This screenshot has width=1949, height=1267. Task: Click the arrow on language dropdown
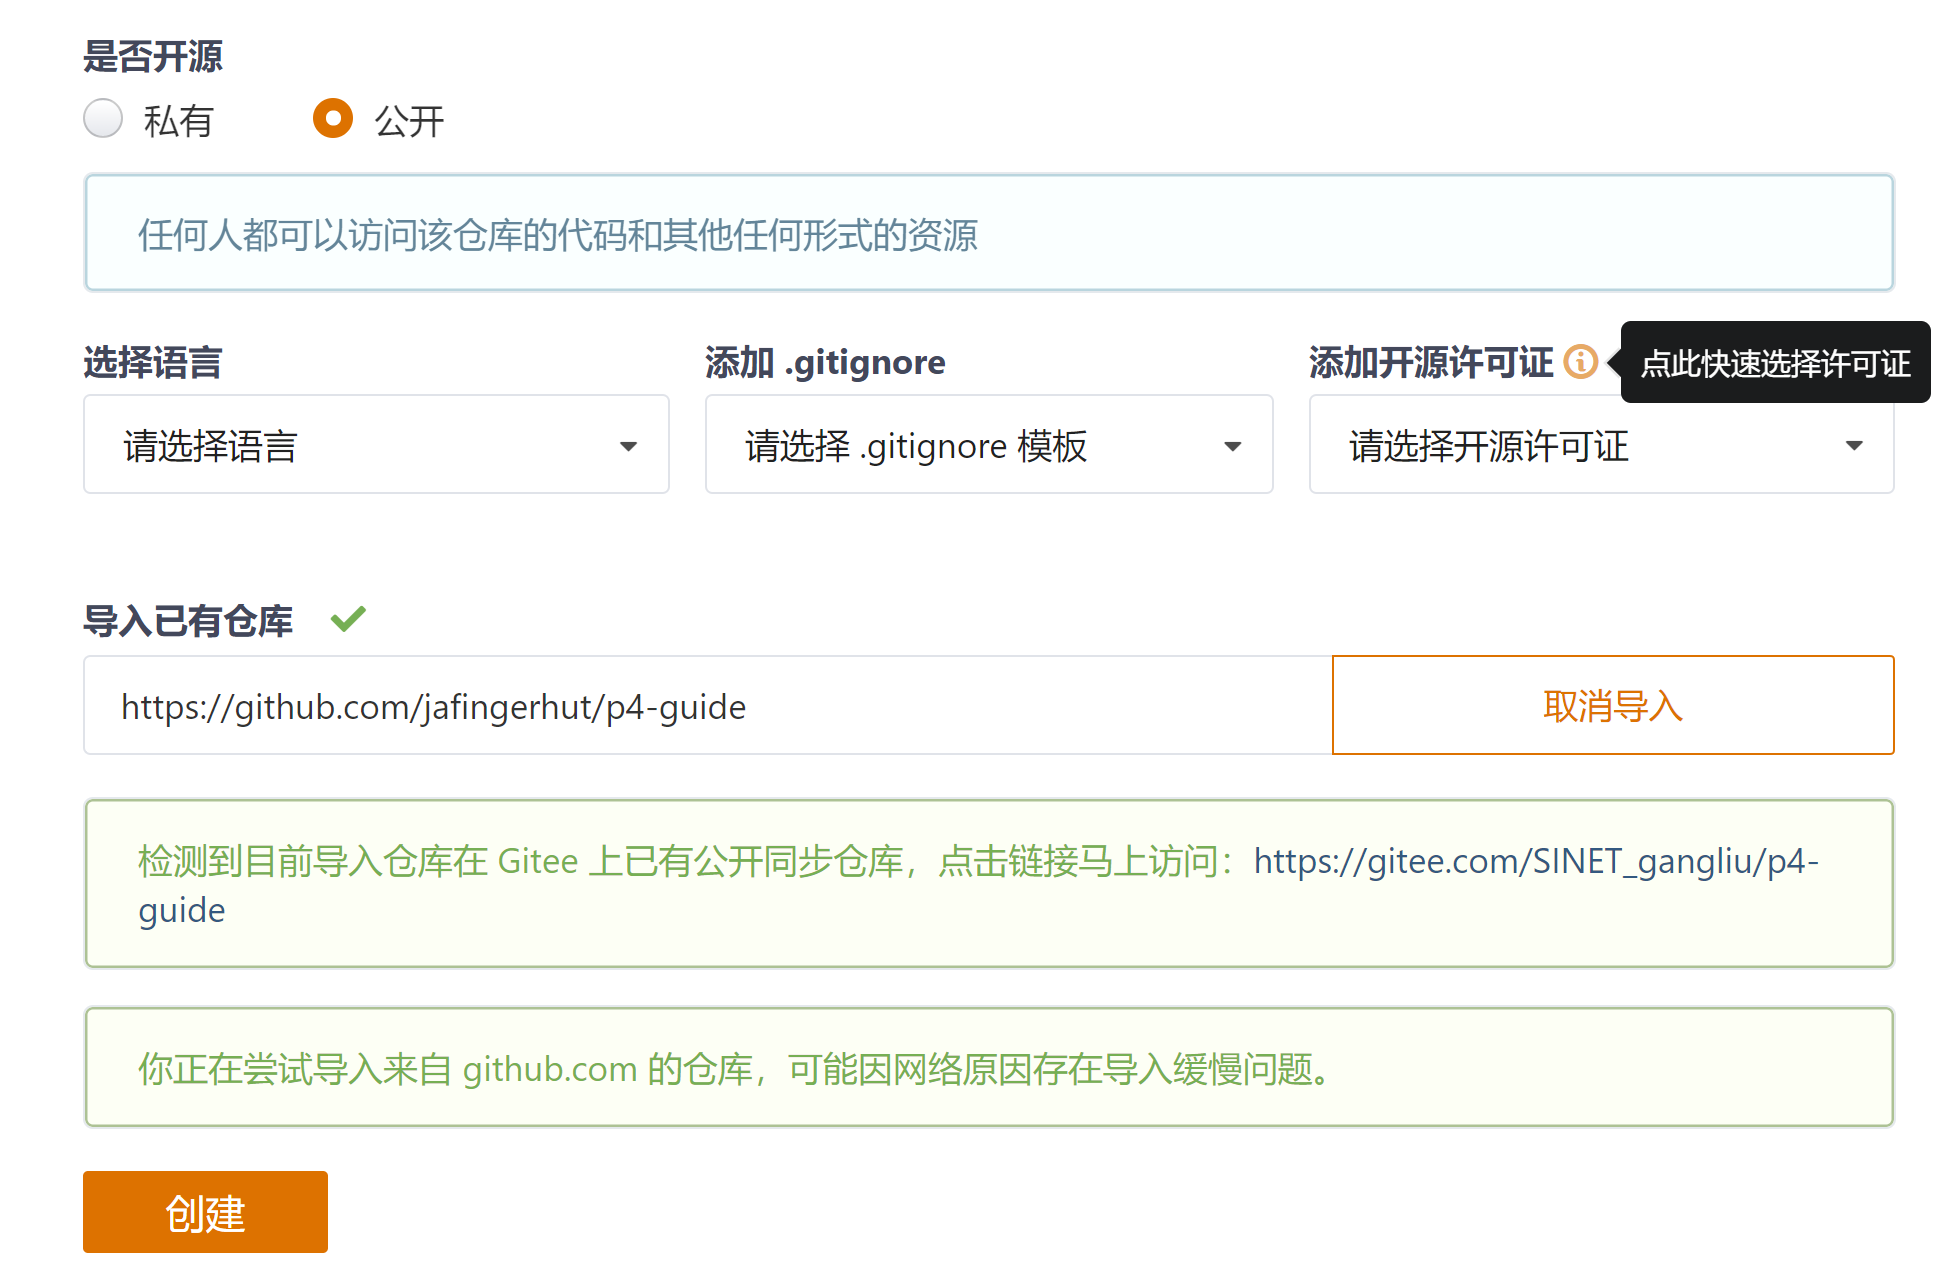628,446
